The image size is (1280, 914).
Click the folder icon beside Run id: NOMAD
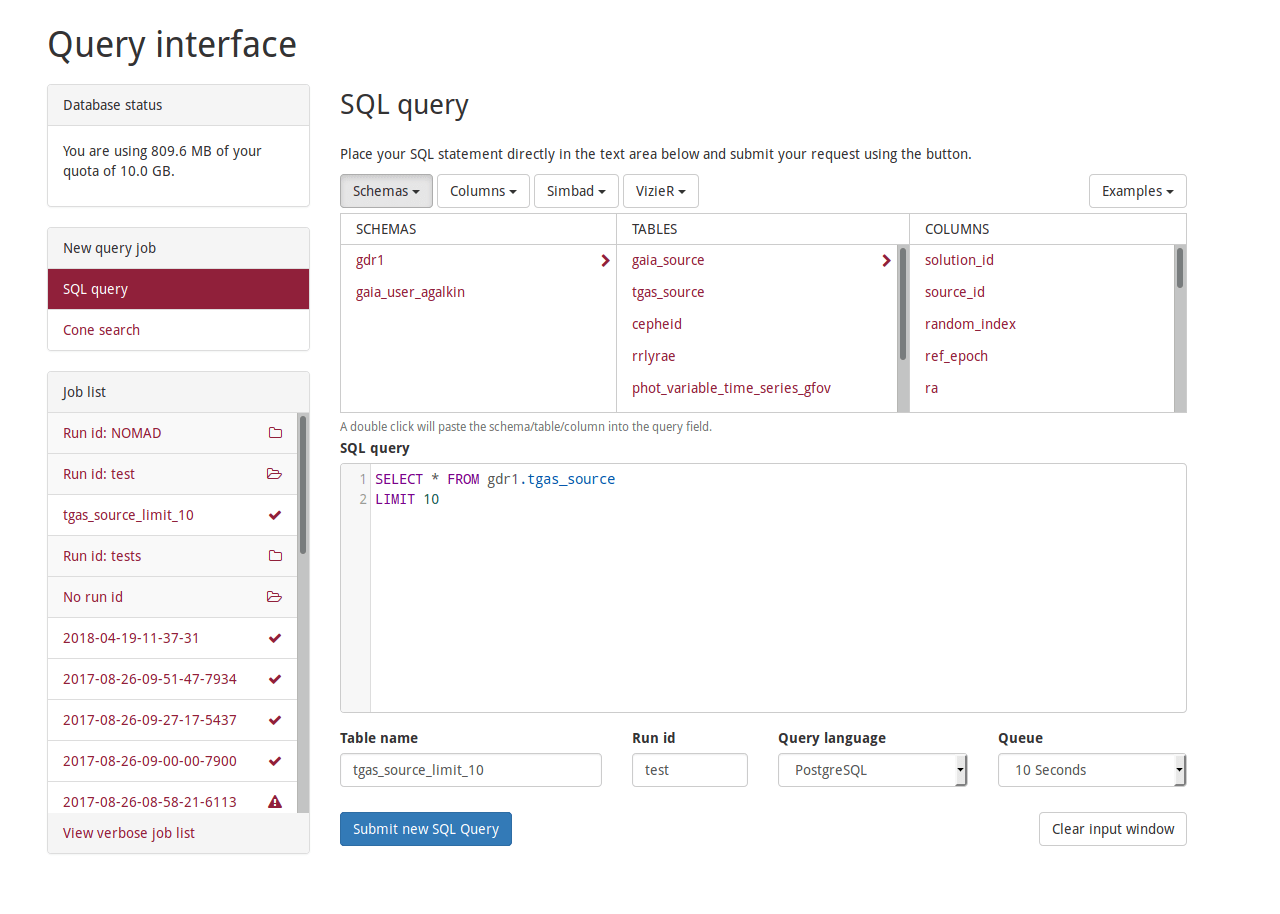click(x=275, y=433)
